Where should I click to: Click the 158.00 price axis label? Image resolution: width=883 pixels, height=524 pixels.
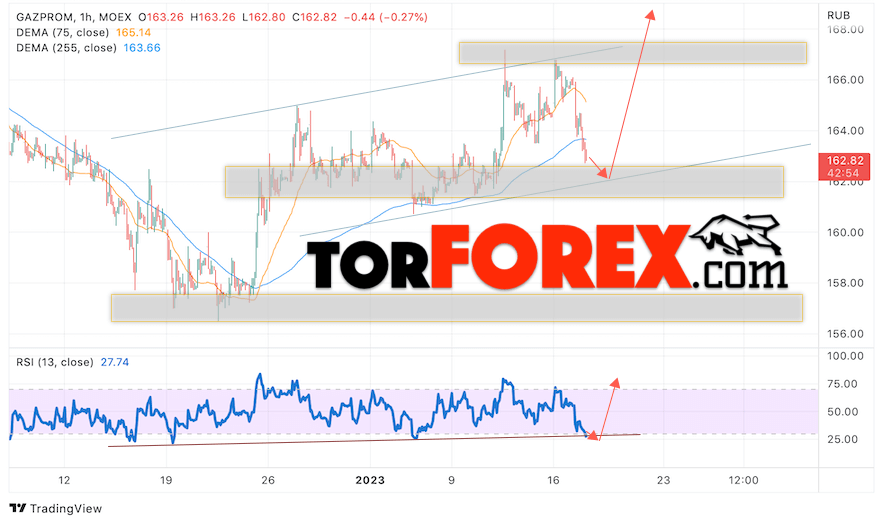[x=845, y=283]
